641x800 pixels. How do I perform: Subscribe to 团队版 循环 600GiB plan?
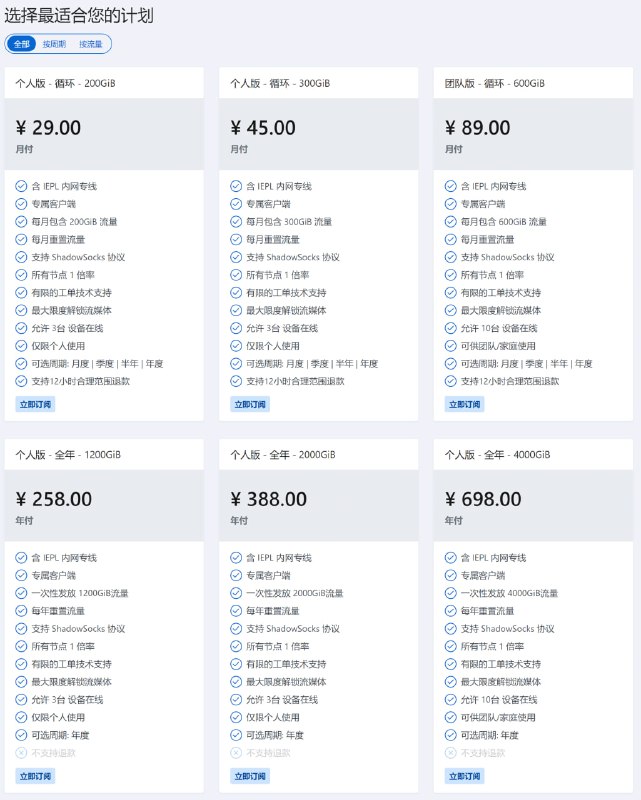click(x=464, y=405)
